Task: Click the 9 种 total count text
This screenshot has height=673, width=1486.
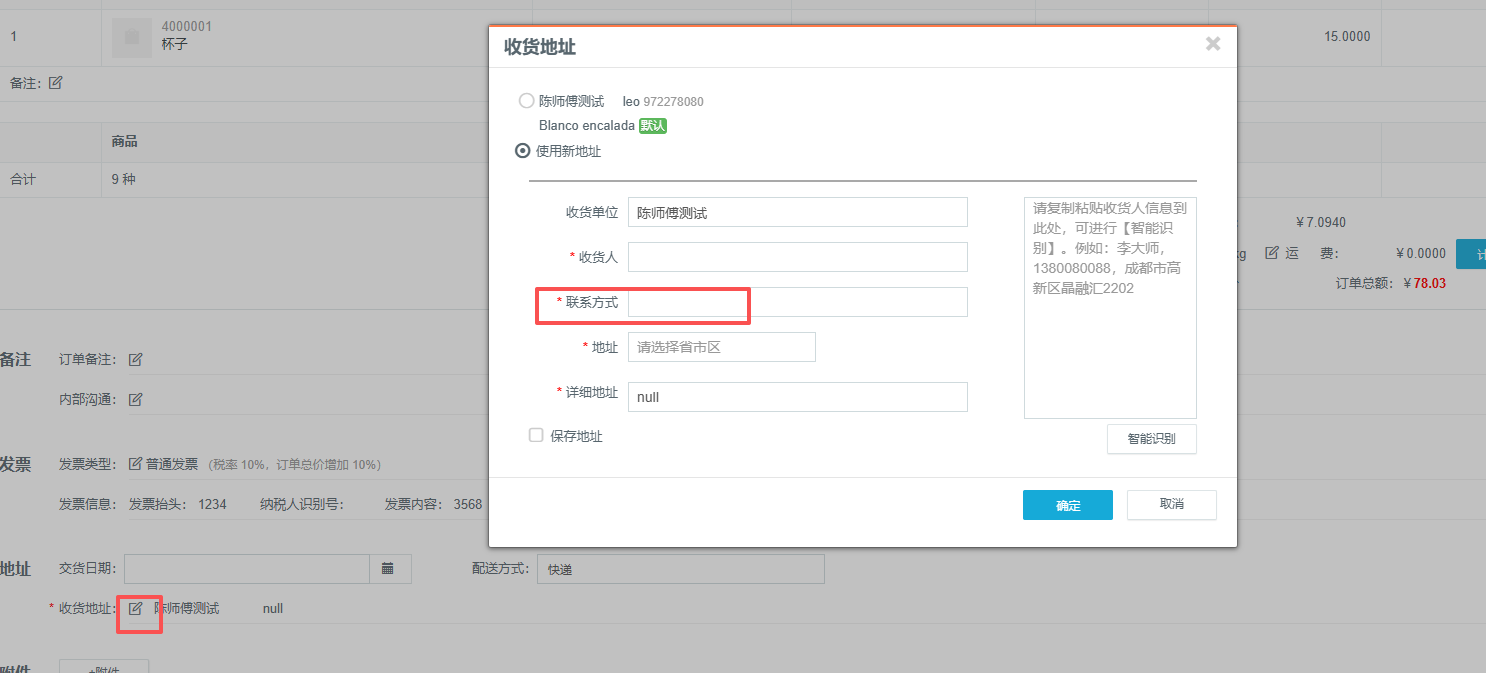Action: pos(123,180)
